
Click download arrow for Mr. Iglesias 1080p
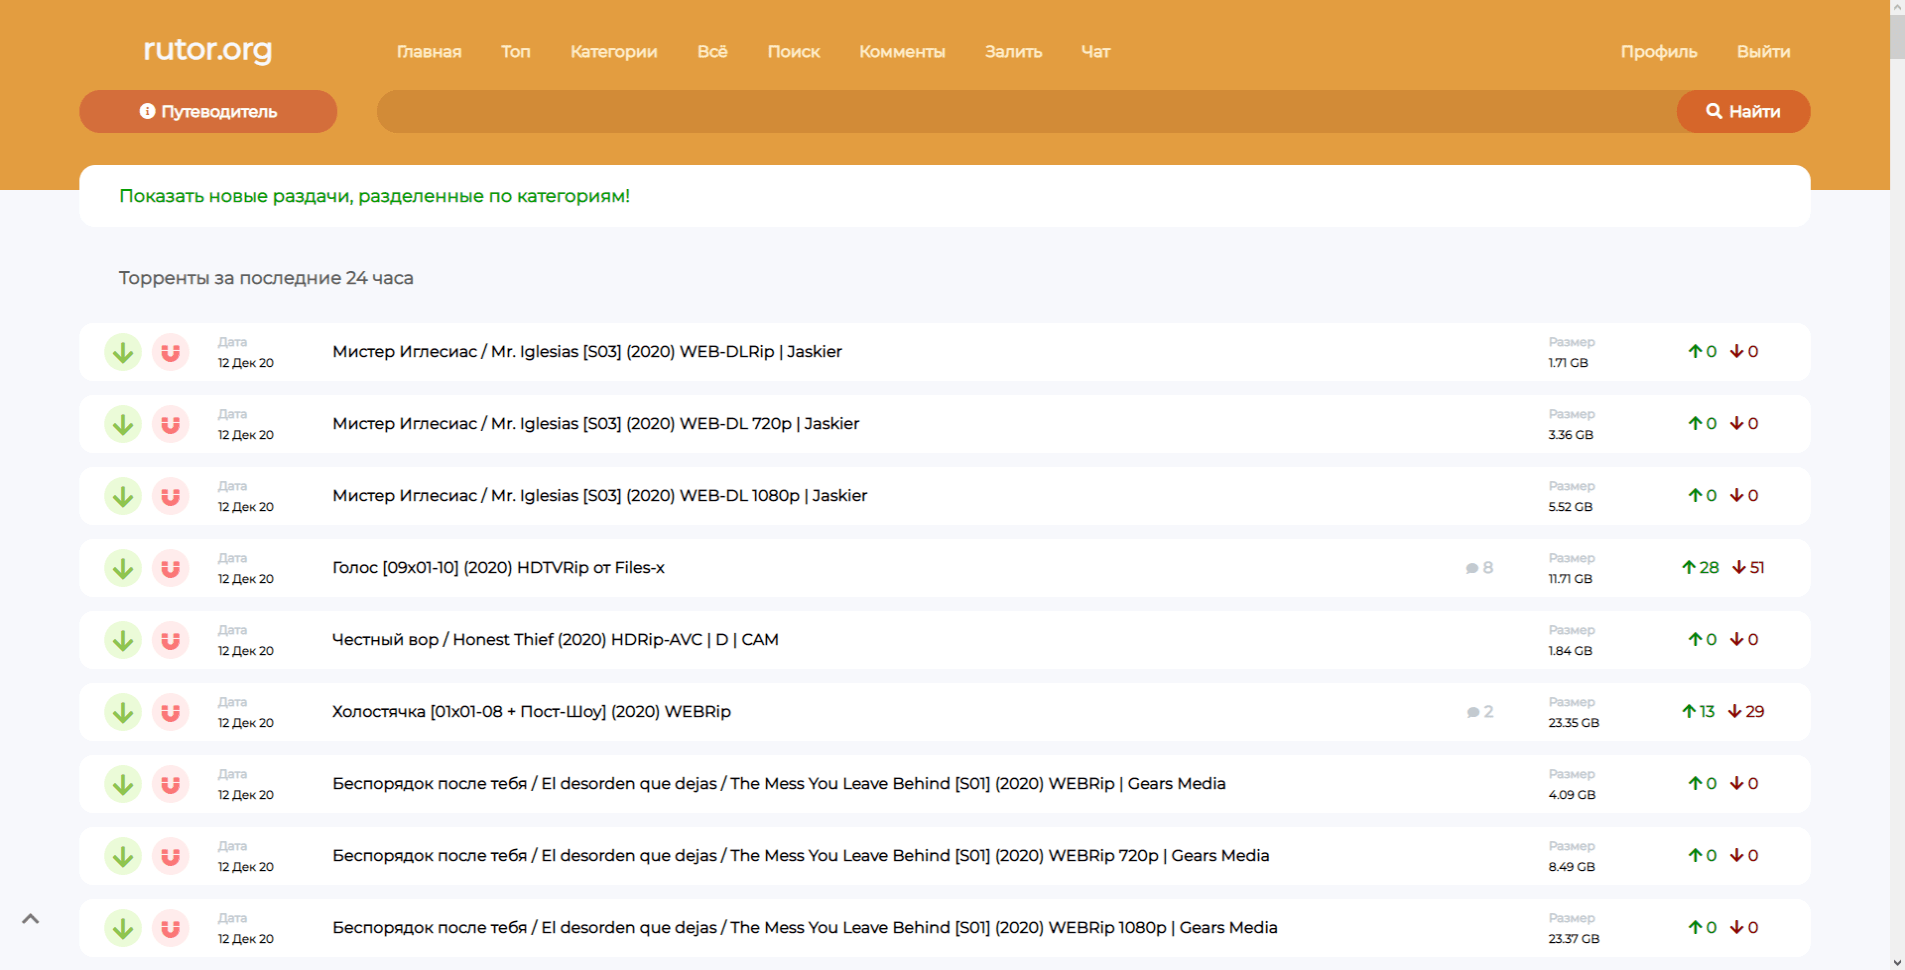point(123,496)
